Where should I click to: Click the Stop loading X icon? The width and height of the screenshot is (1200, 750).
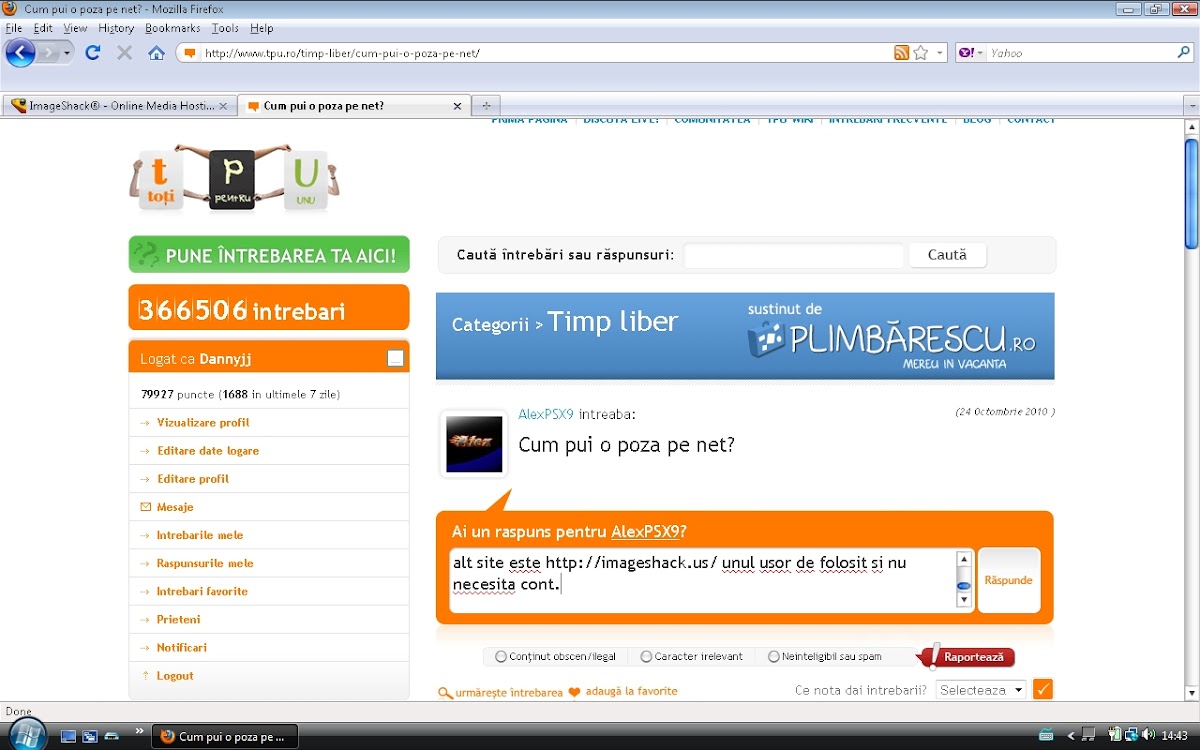[124, 53]
